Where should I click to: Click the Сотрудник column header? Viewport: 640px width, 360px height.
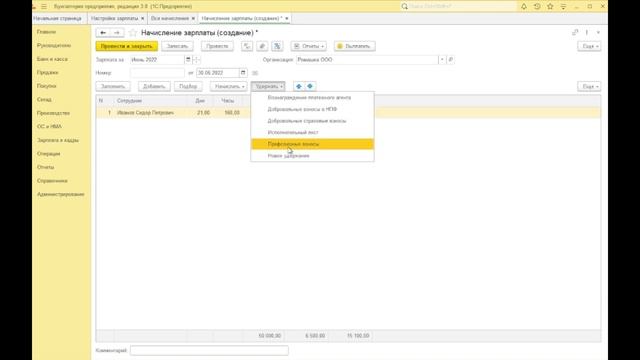coord(150,100)
